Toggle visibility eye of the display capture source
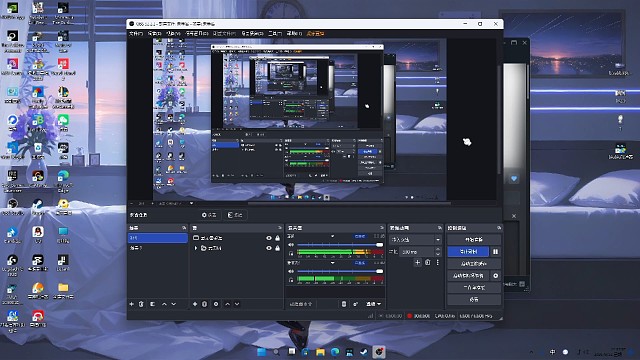 tap(269, 238)
